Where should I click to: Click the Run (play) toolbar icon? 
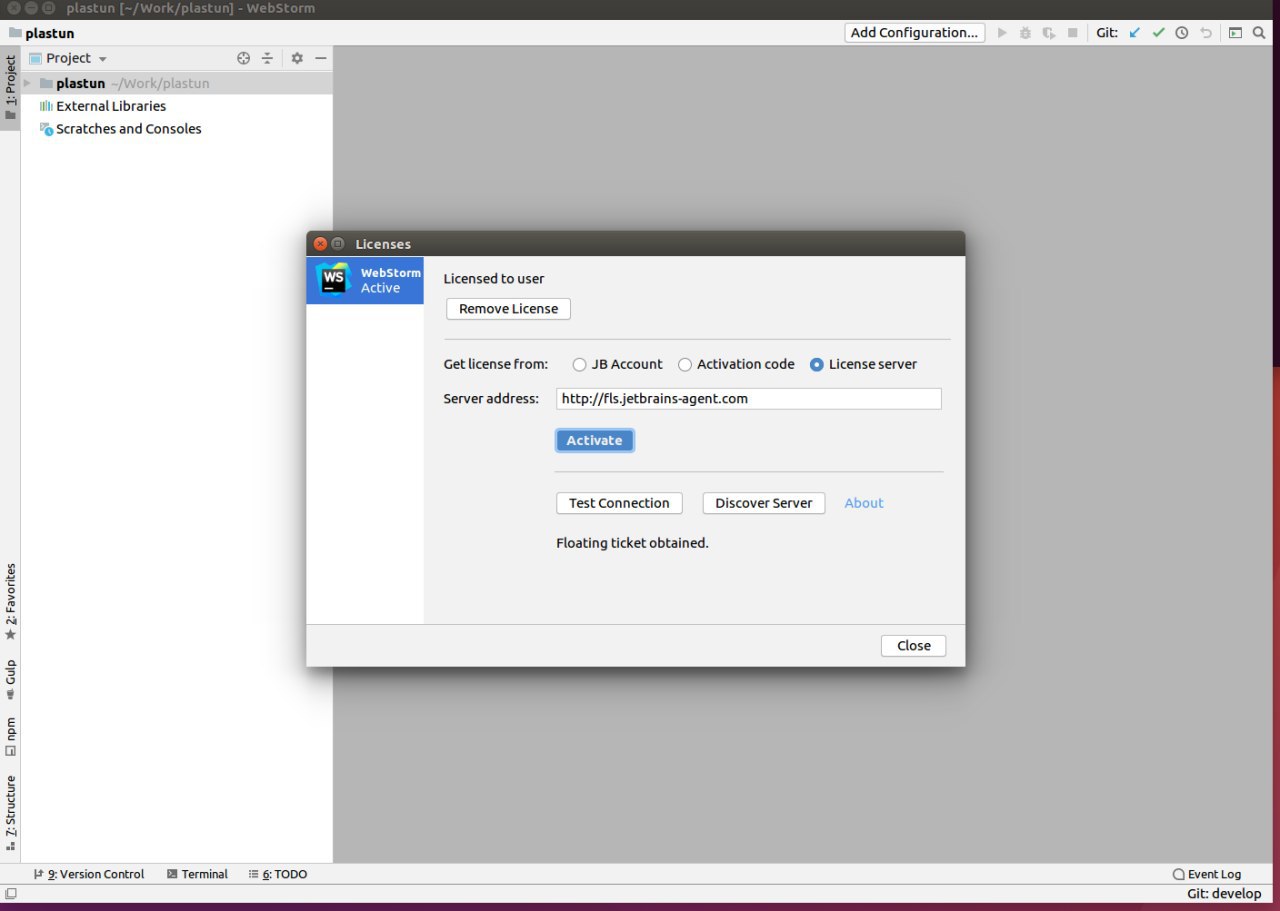pyautogui.click(x=1002, y=33)
